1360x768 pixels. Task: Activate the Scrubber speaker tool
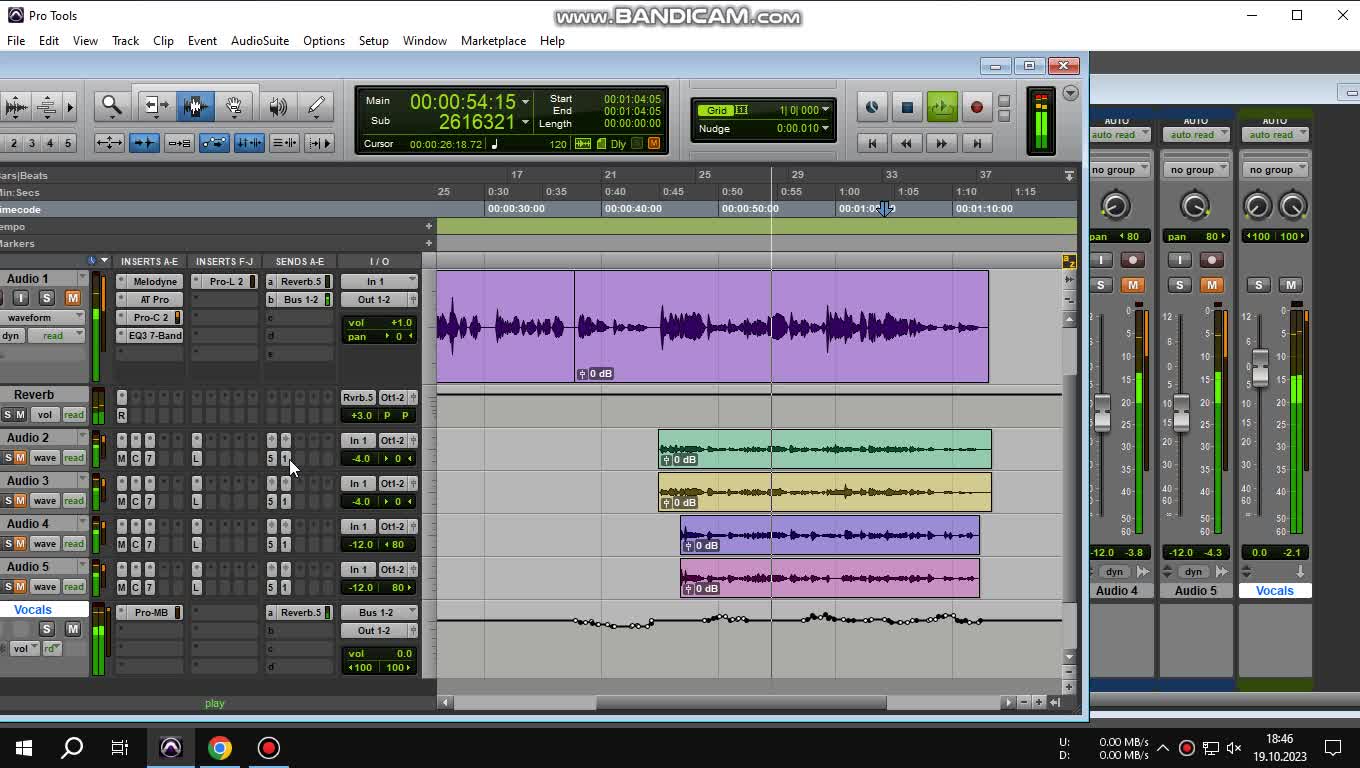pos(277,105)
